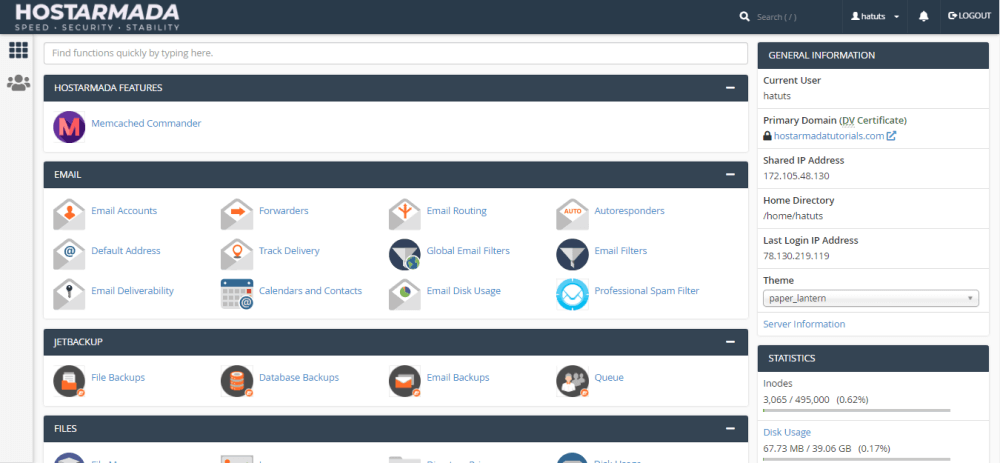Open the Calendars and Contacts link
Image resolution: width=1000 pixels, height=463 pixels.
(x=311, y=290)
